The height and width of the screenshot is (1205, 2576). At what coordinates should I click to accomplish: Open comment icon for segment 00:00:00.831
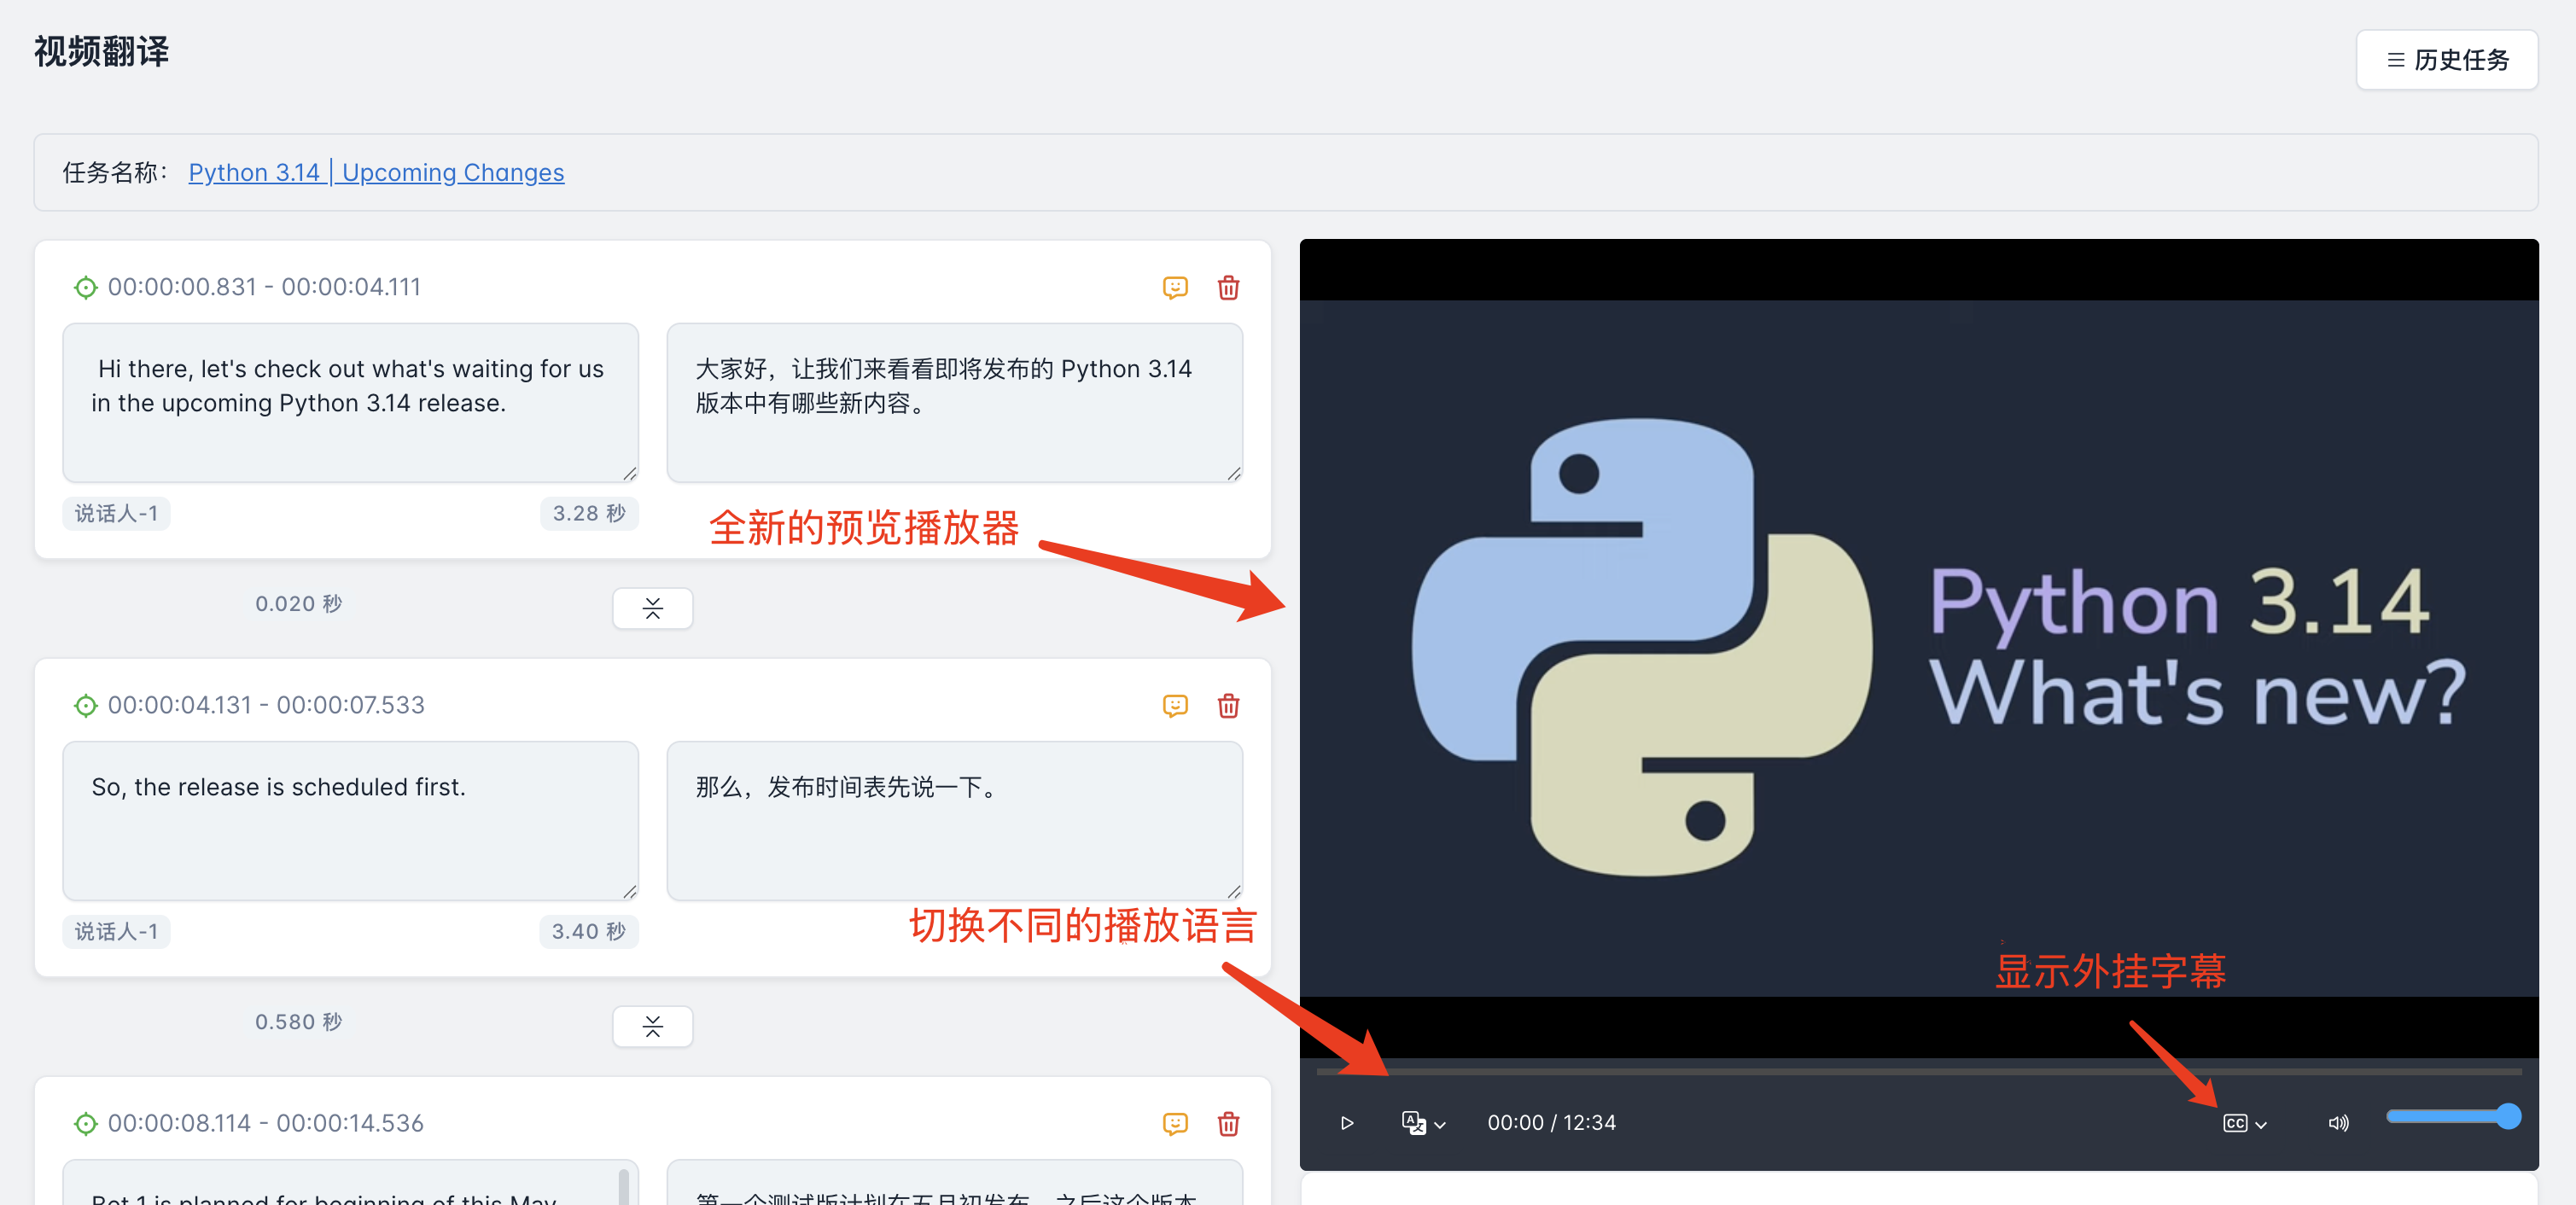[x=1175, y=288]
